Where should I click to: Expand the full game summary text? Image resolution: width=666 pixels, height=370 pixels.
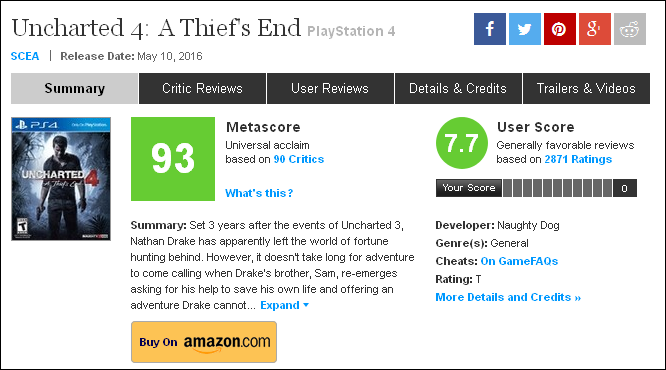[280, 305]
